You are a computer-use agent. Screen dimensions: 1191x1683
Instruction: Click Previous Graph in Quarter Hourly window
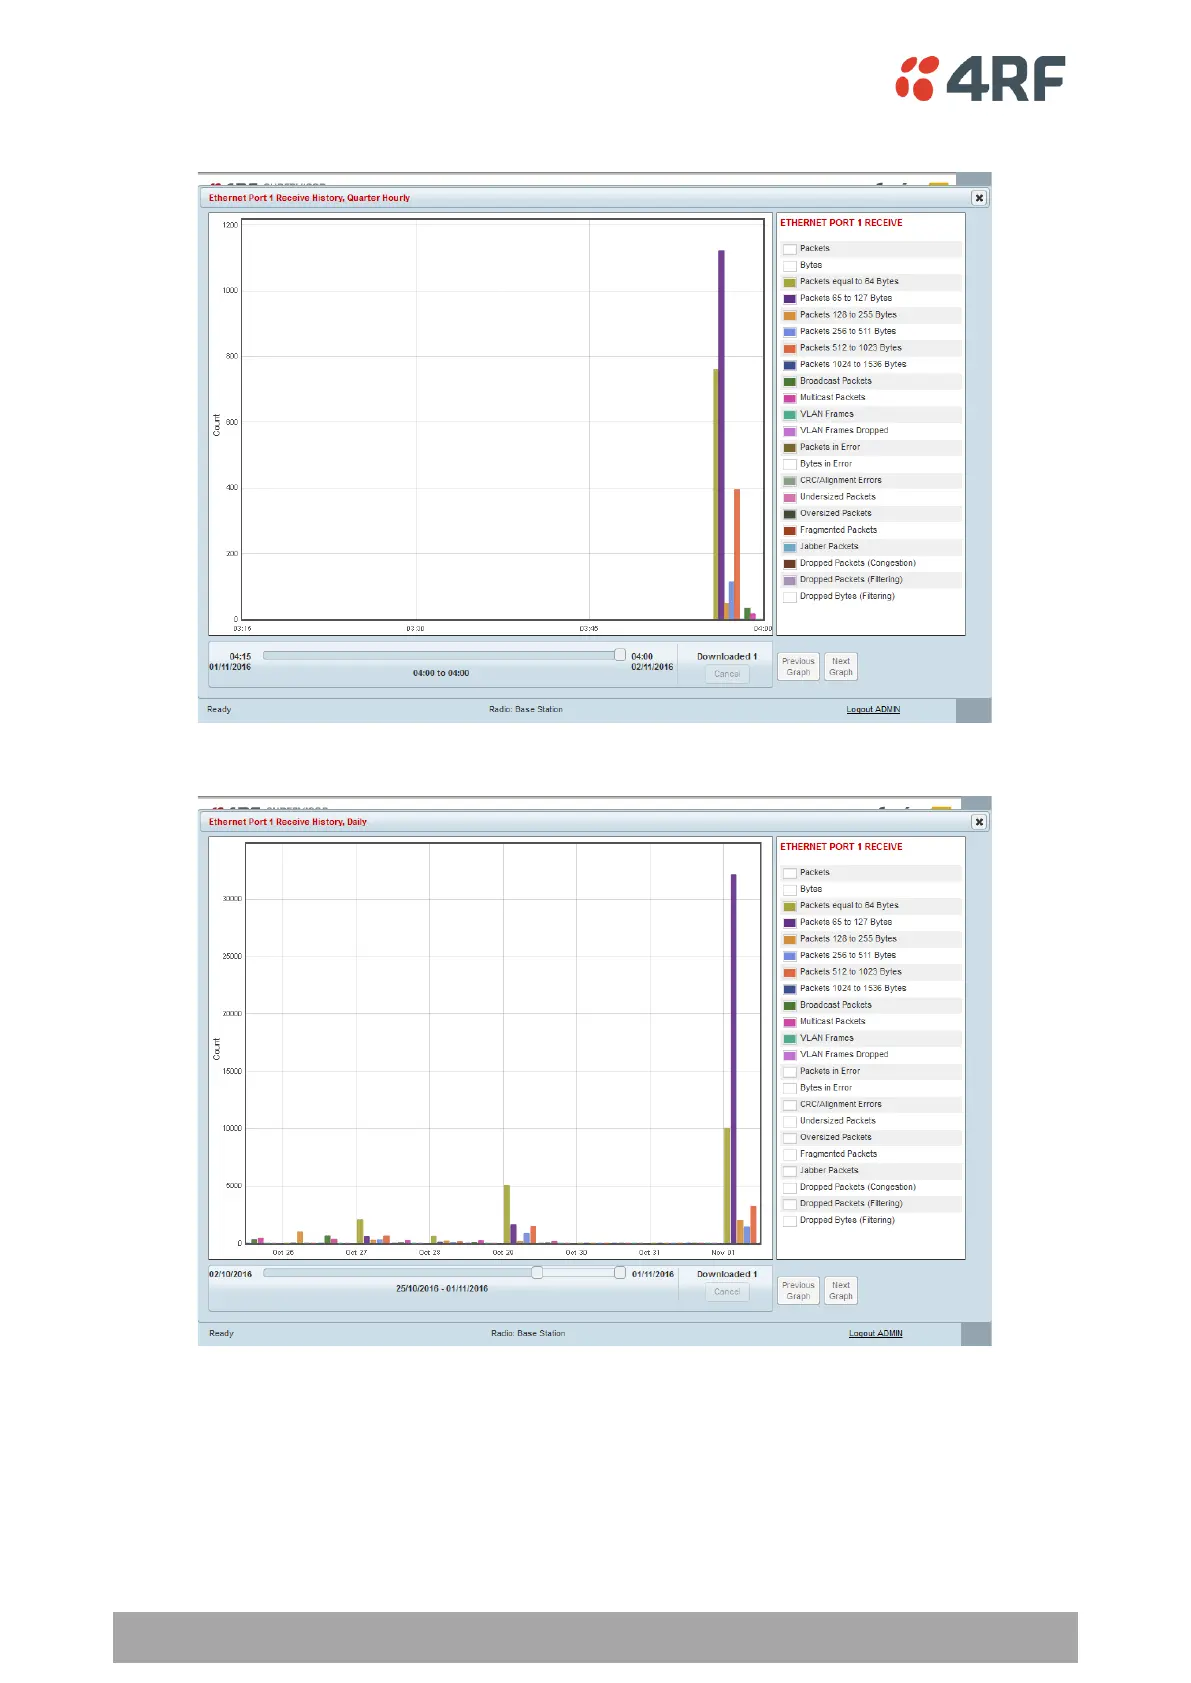(798, 667)
